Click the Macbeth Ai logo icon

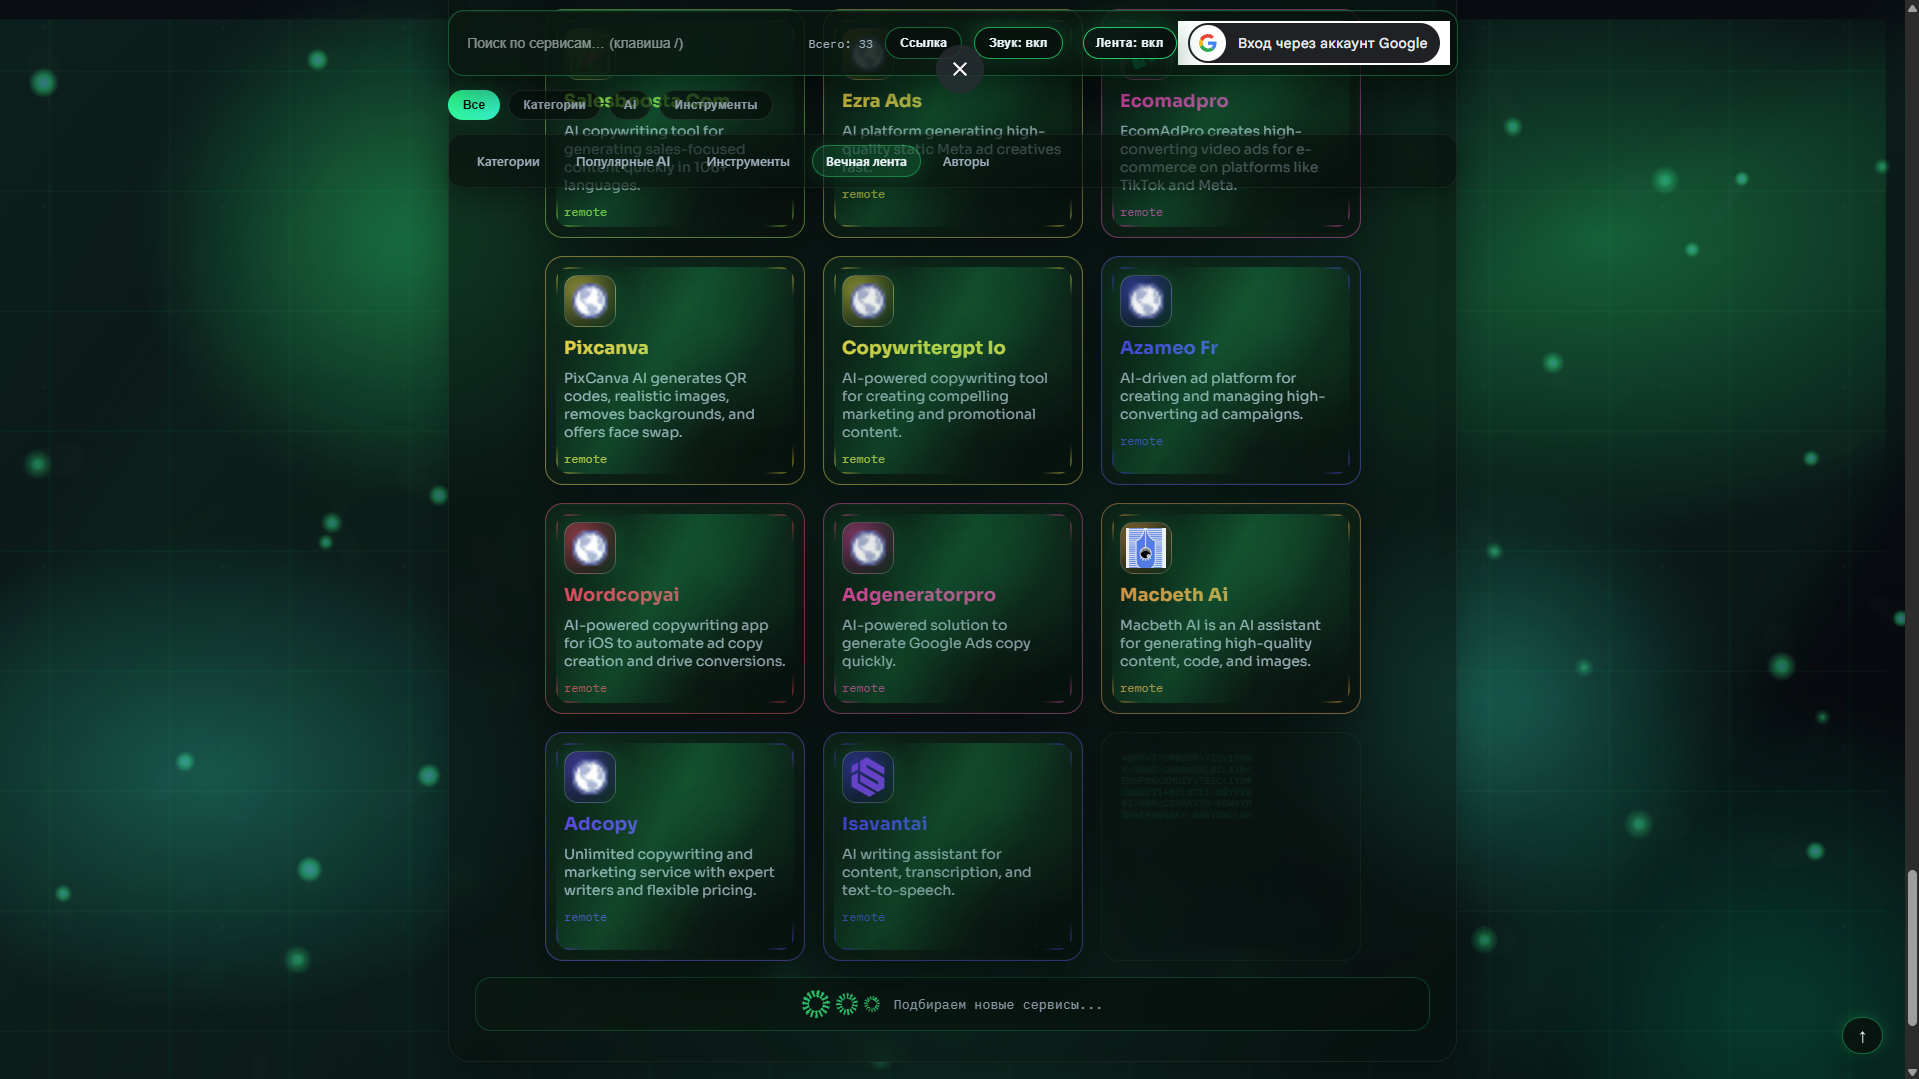point(1145,548)
